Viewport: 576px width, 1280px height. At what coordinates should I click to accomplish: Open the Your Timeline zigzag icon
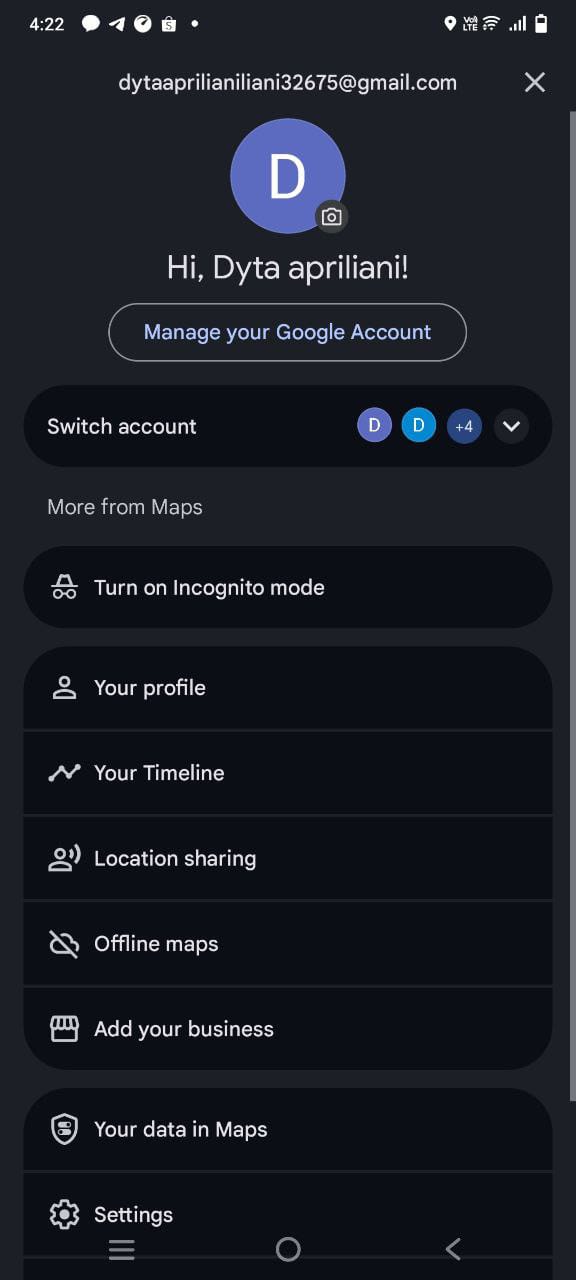pos(64,773)
